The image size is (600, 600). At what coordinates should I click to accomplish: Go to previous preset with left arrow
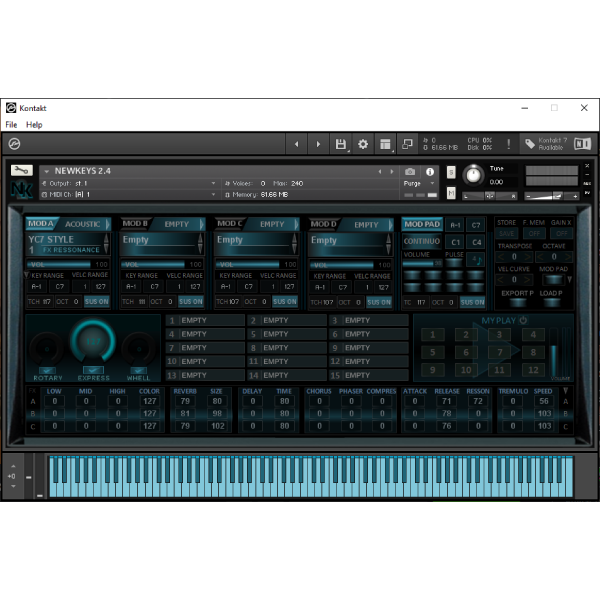pos(296,144)
